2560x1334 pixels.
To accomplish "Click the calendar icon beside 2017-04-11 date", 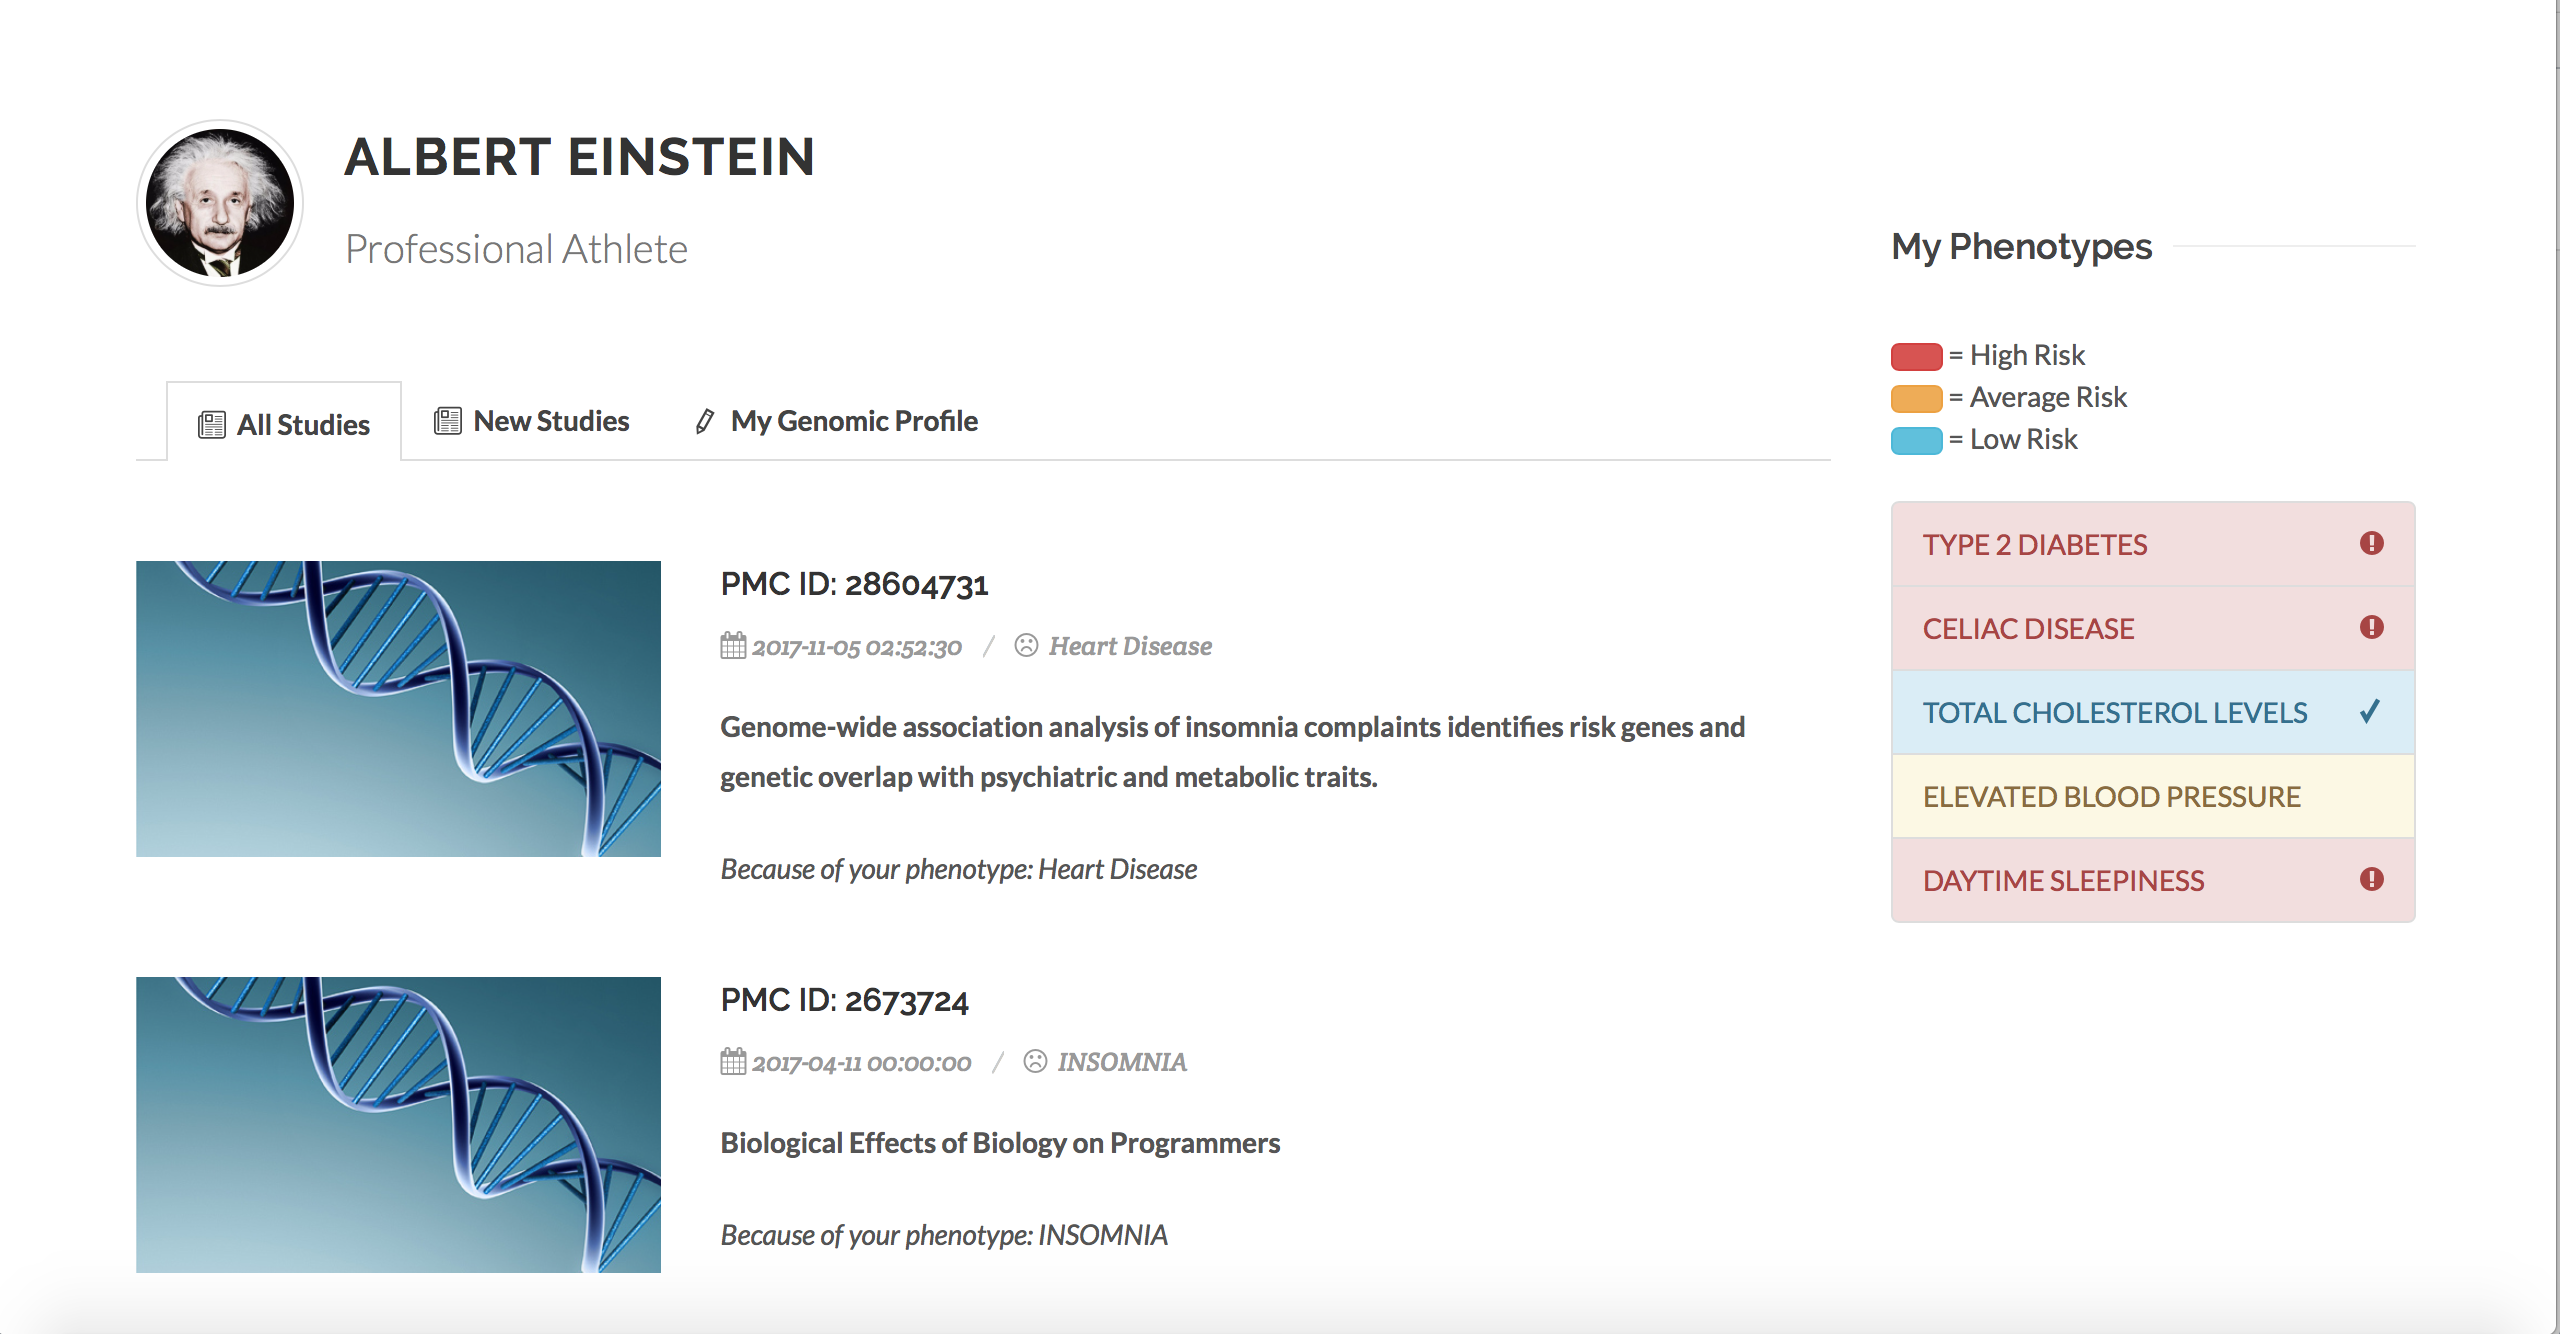I will click(733, 1062).
